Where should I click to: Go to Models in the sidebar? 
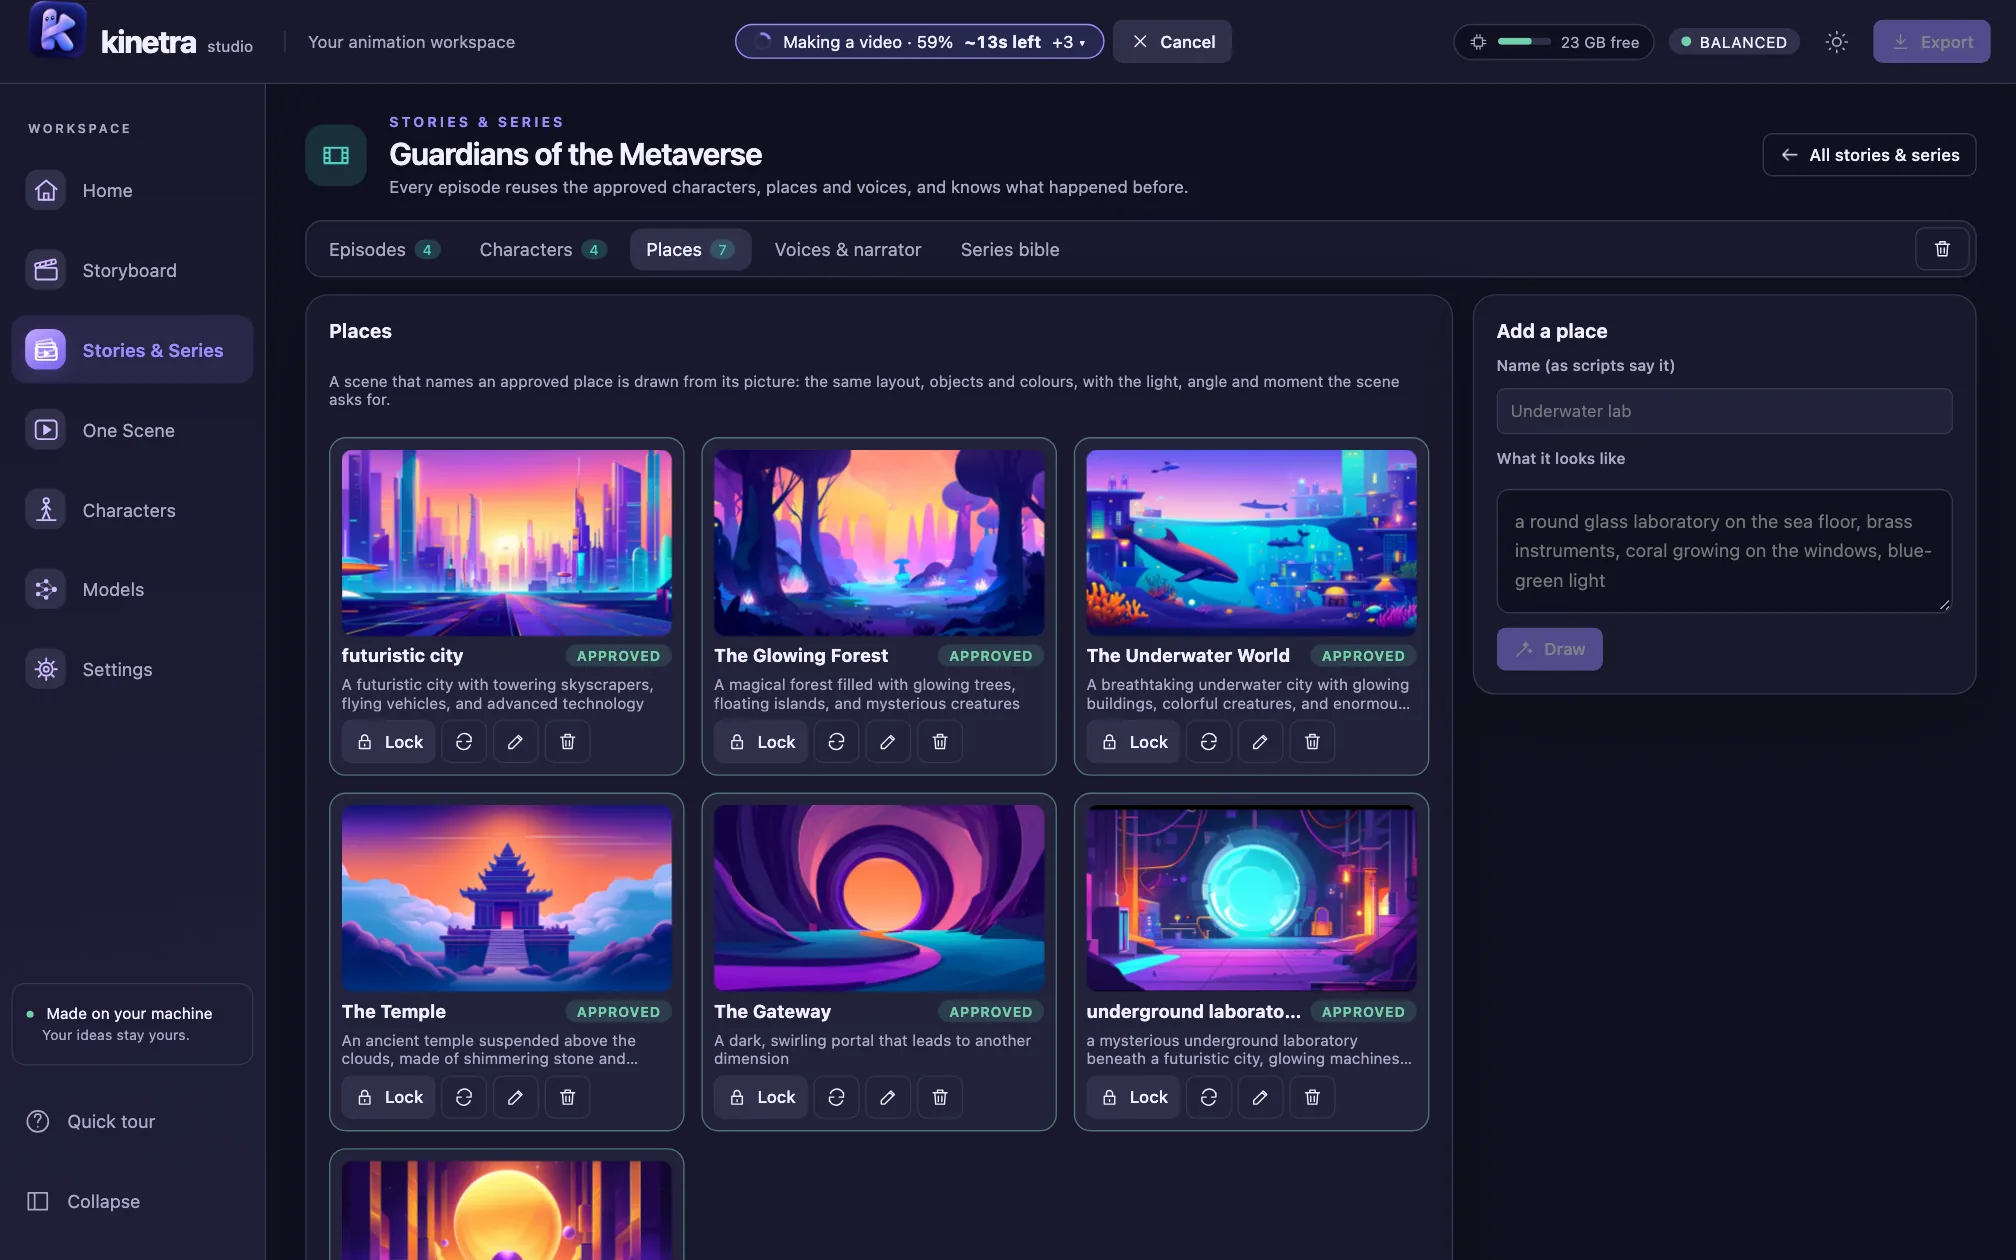tap(132, 589)
